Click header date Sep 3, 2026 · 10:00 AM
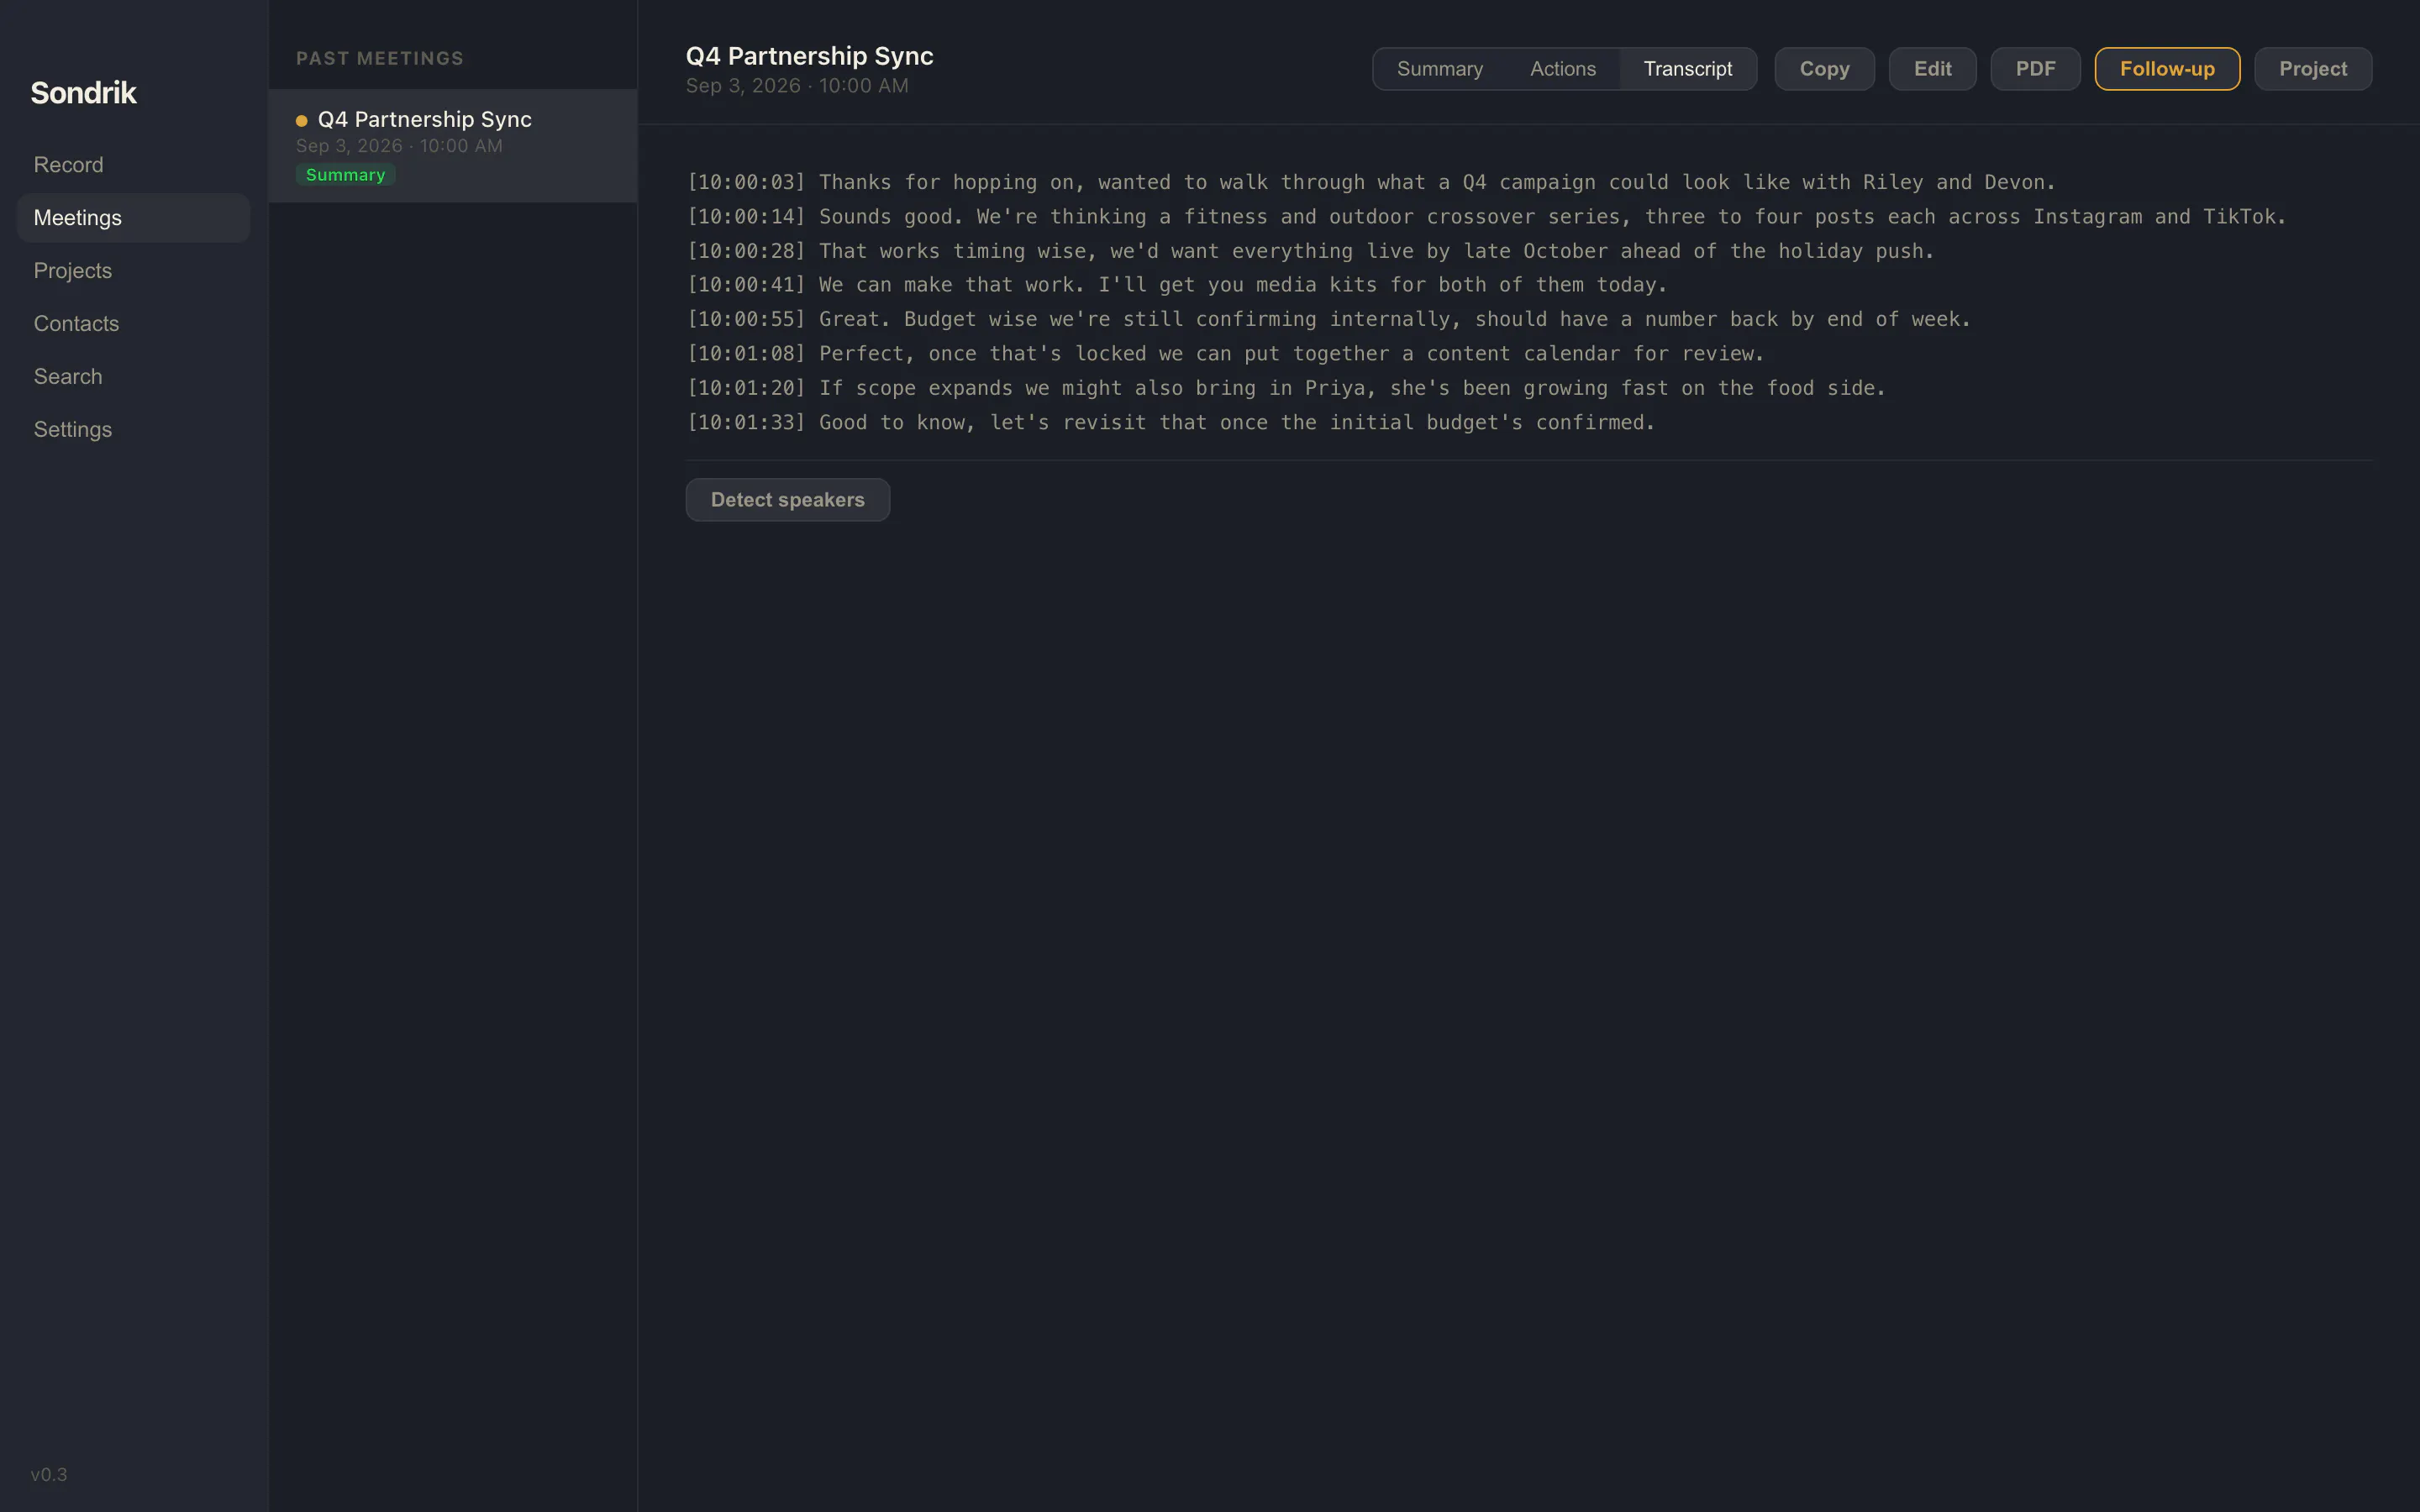 pyautogui.click(x=797, y=86)
